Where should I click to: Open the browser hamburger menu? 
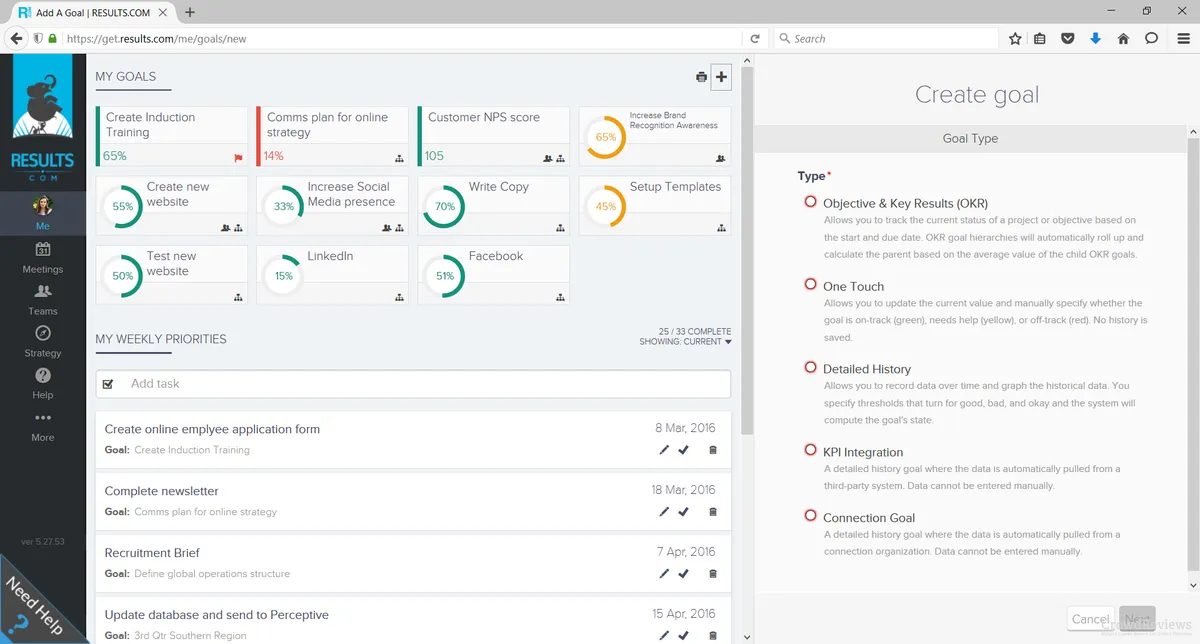[x=1182, y=39]
